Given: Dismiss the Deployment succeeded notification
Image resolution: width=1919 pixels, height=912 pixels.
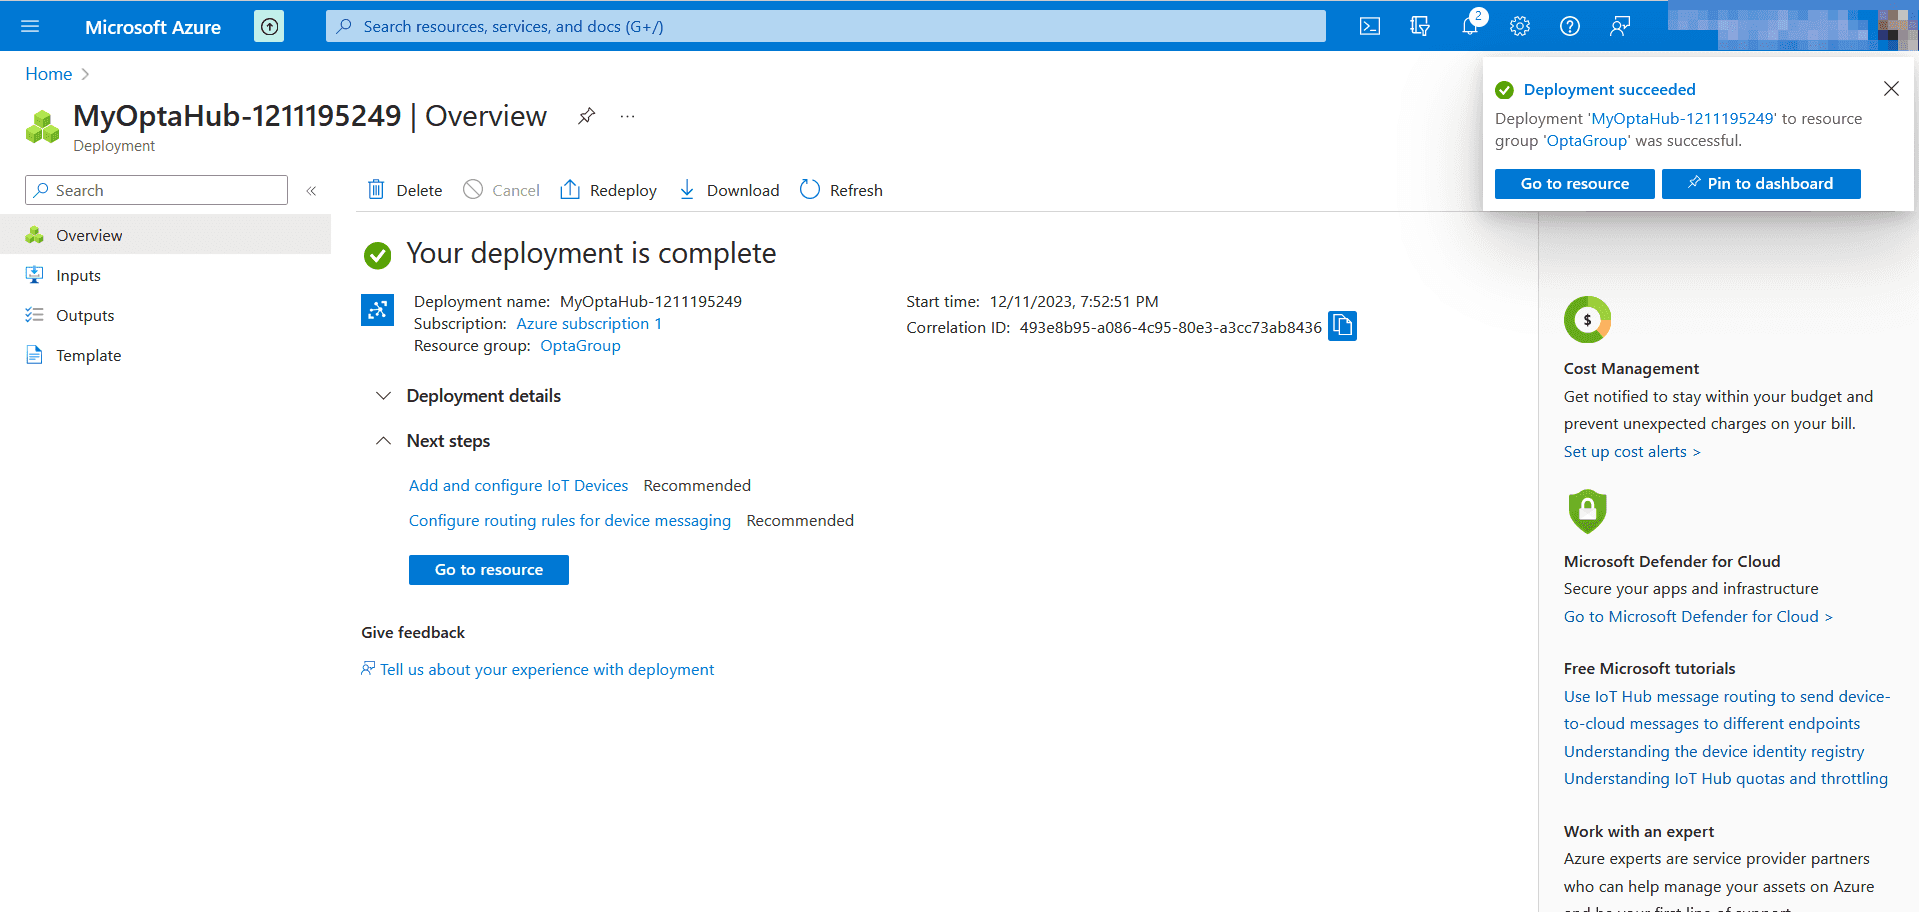Looking at the screenshot, I should coord(1890,89).
